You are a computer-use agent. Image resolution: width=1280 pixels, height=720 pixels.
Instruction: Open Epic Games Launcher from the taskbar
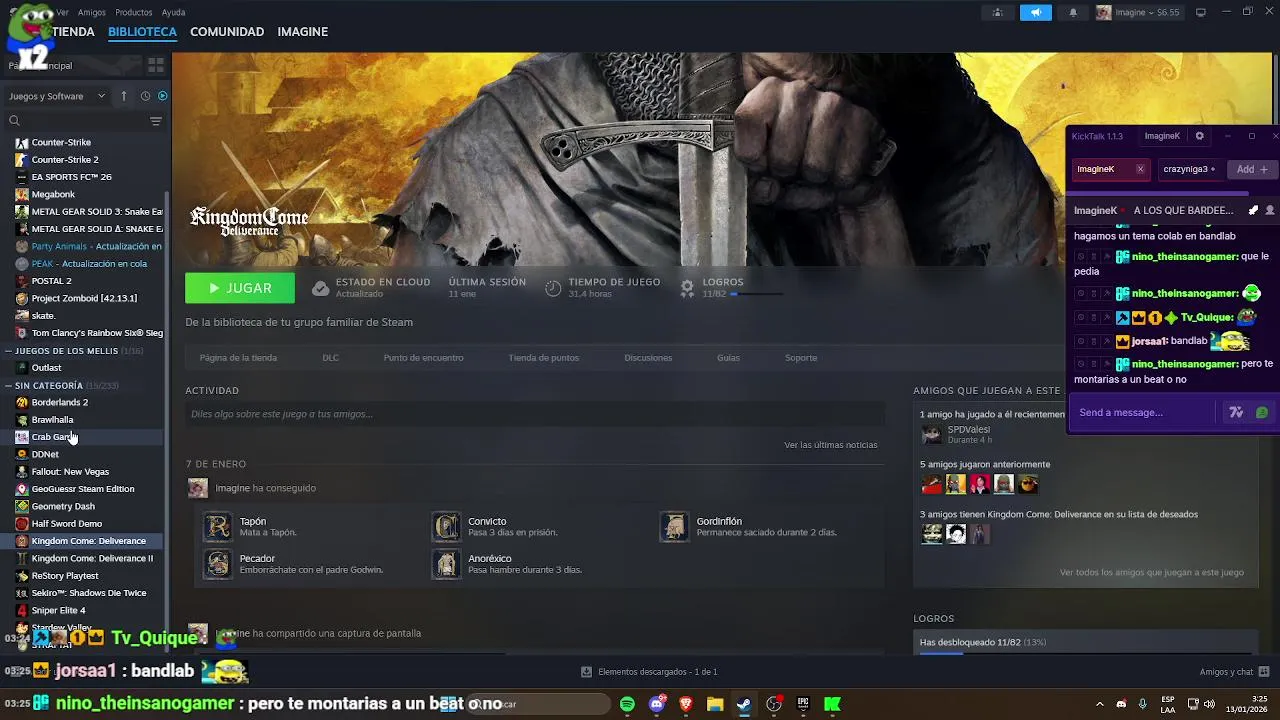803,704
